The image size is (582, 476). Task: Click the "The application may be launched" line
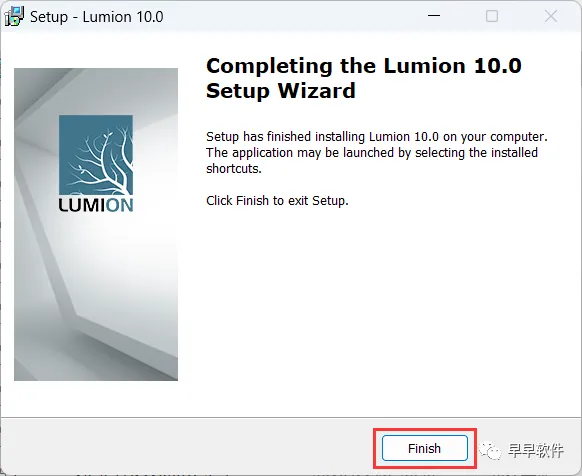[x=372, y=153]
